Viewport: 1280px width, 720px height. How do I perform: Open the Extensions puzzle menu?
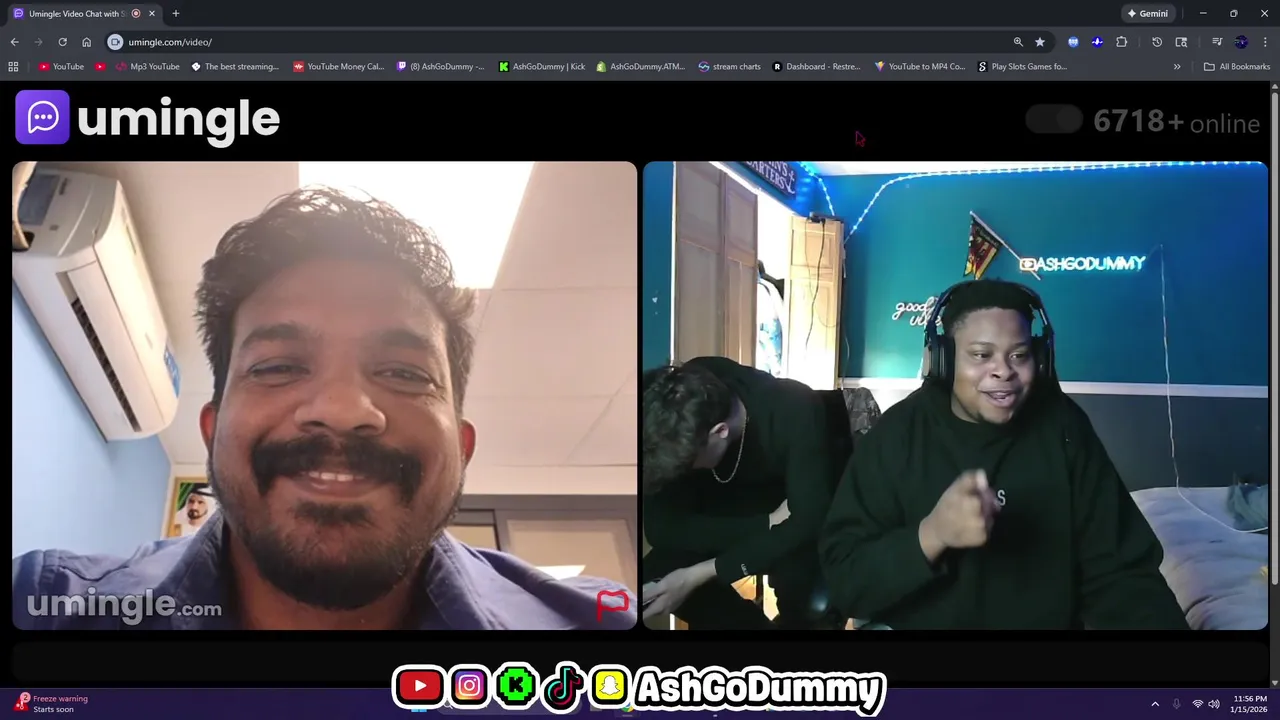1121,42
